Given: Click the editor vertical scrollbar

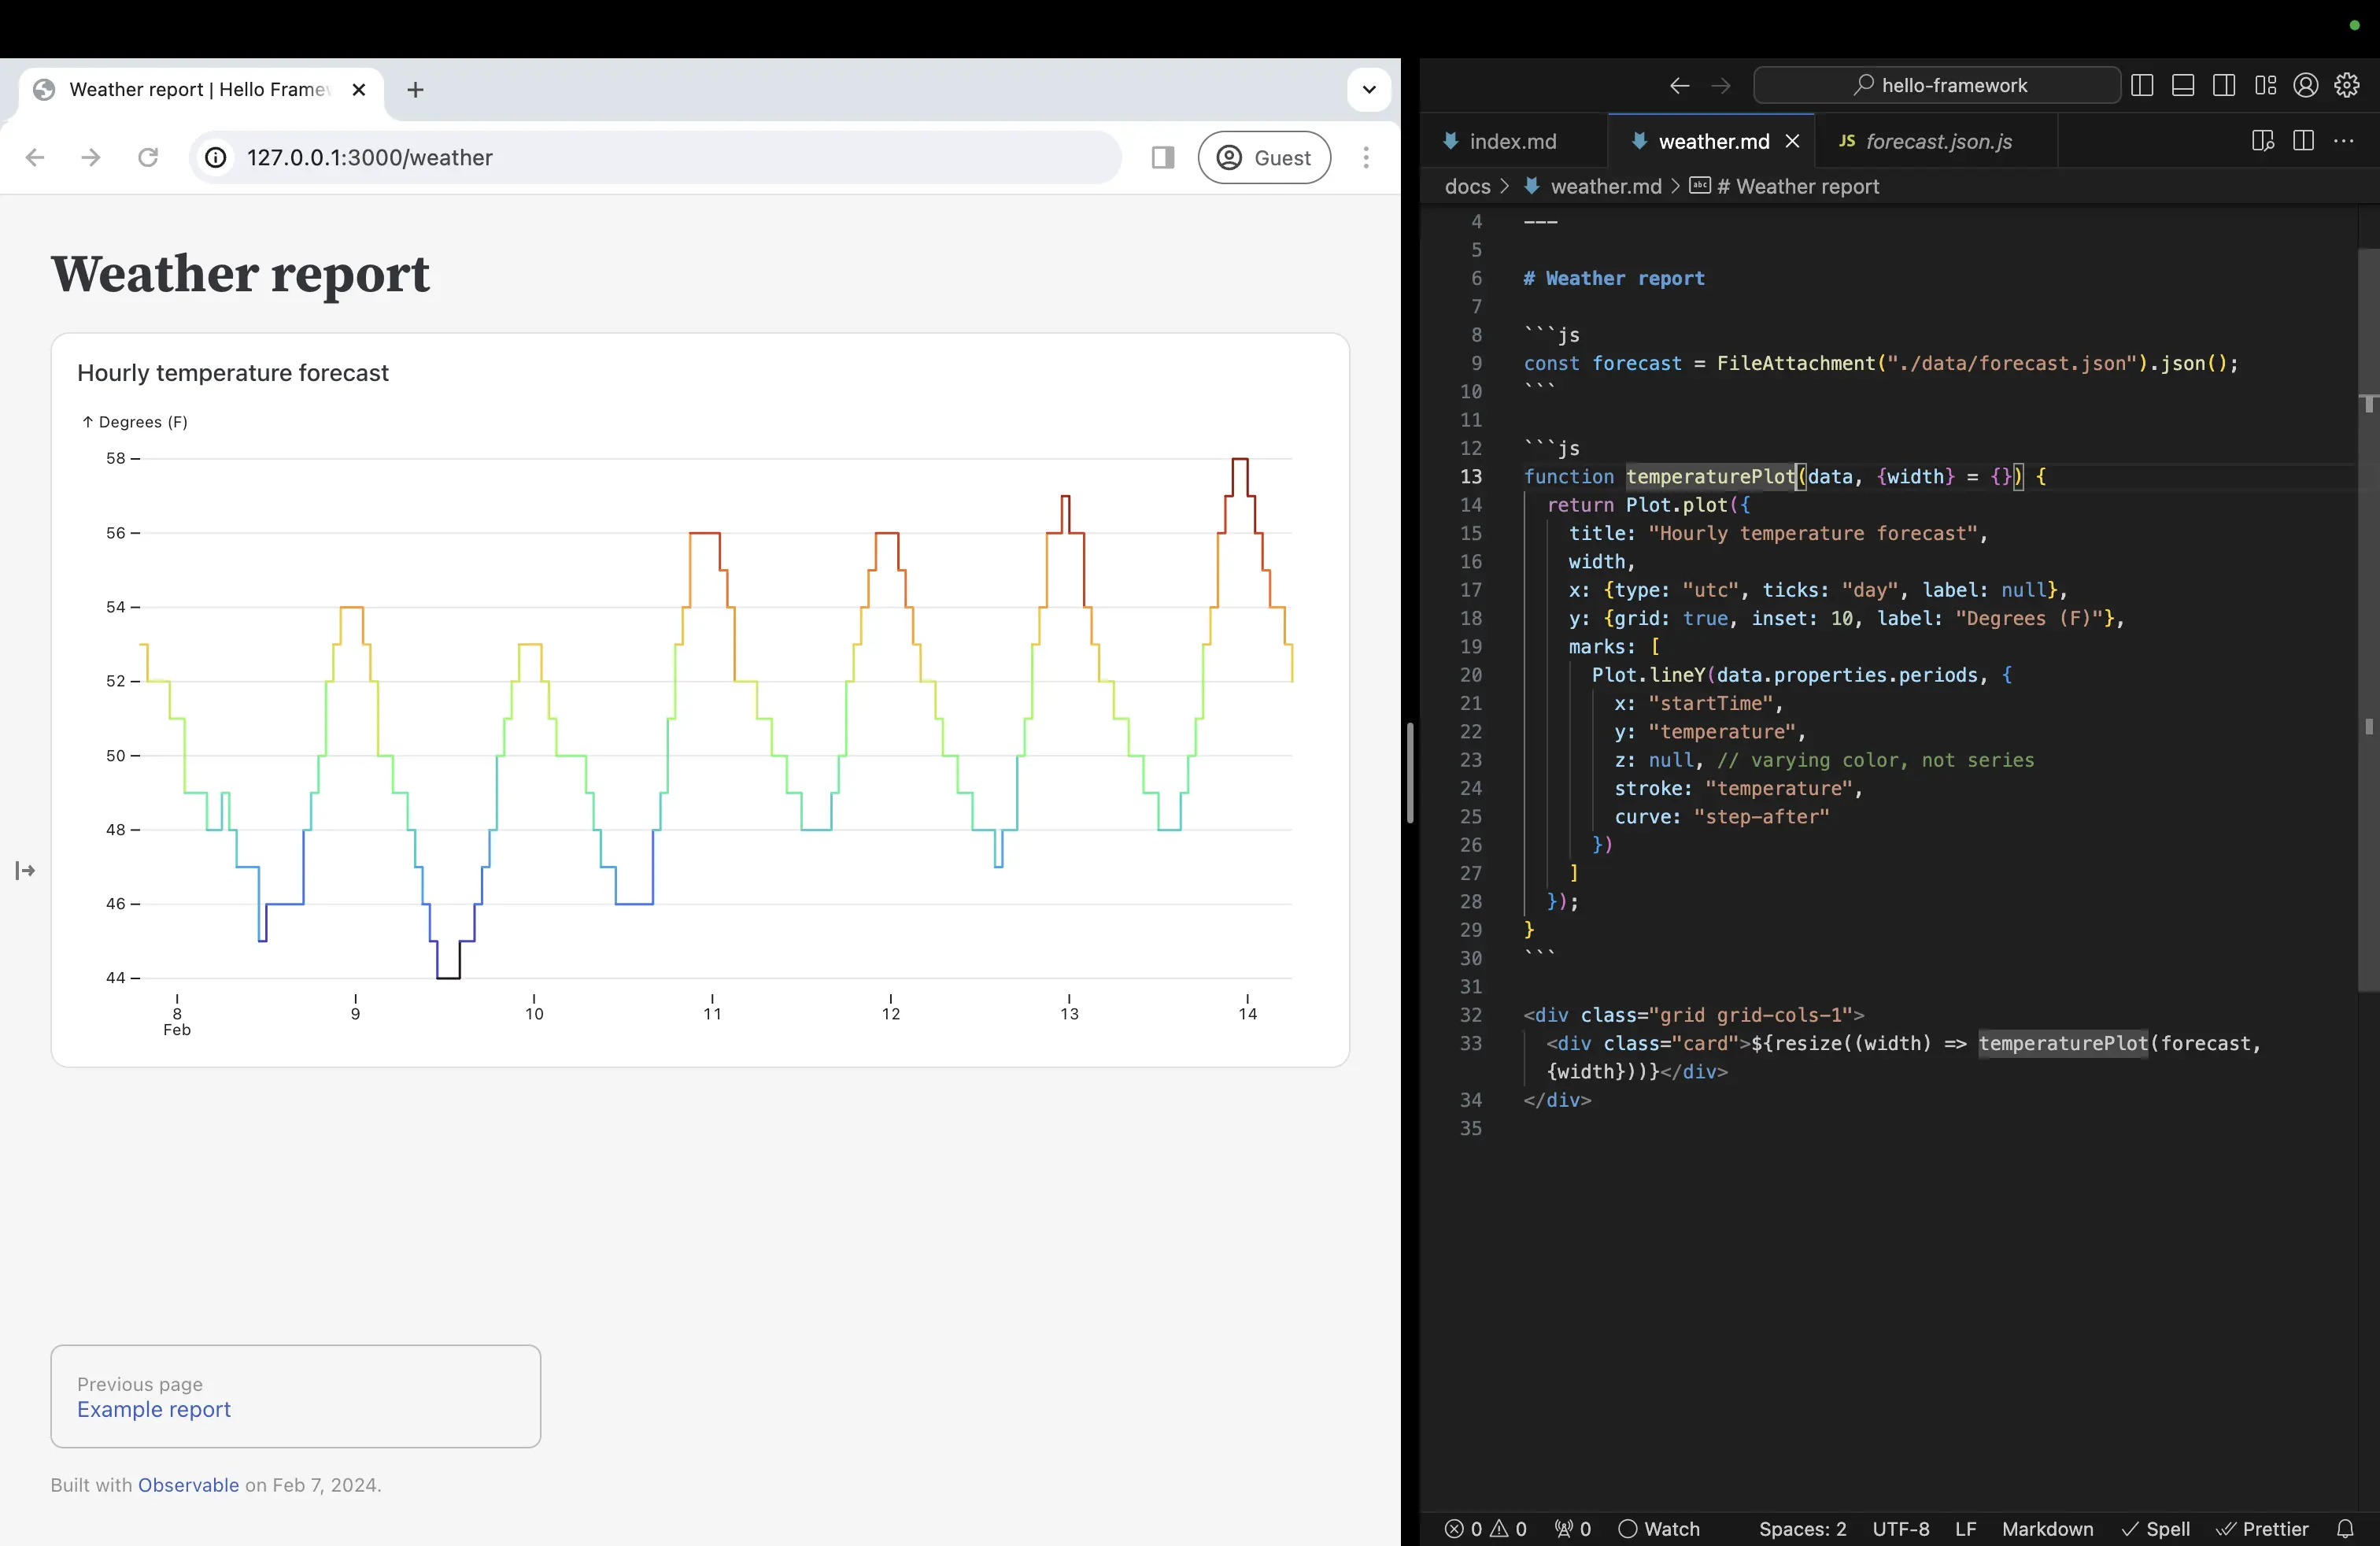Looking at the screenshot, I should [x=2368, y=620].
